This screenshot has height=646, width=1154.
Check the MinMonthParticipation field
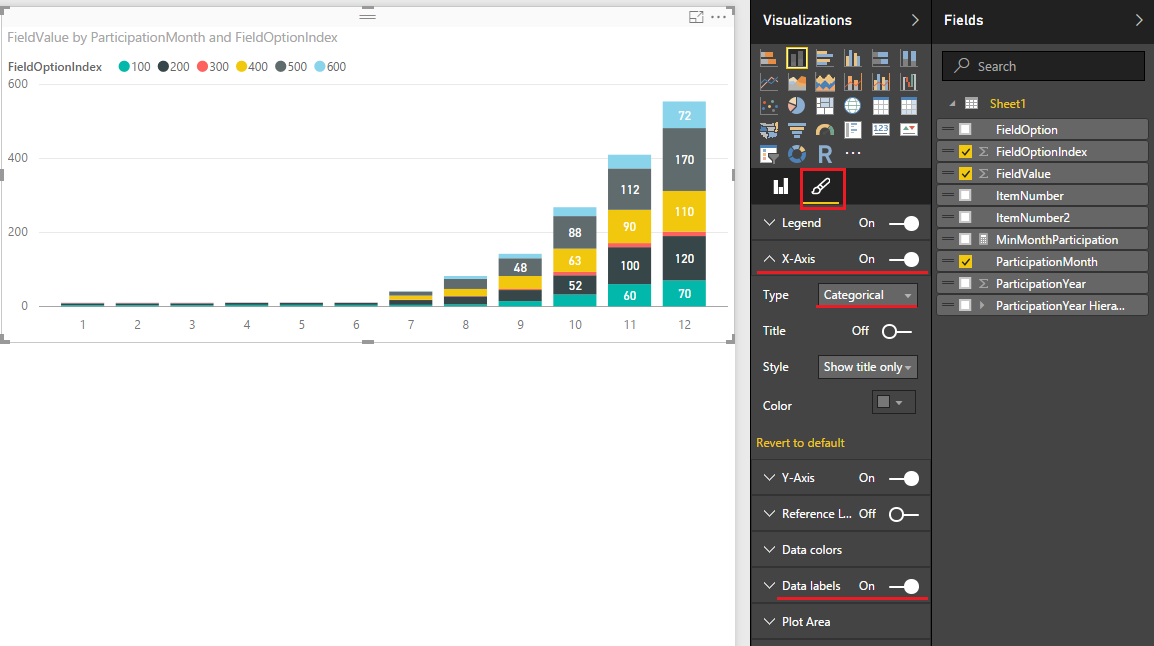pyautogui.click(x=965, y=240)
